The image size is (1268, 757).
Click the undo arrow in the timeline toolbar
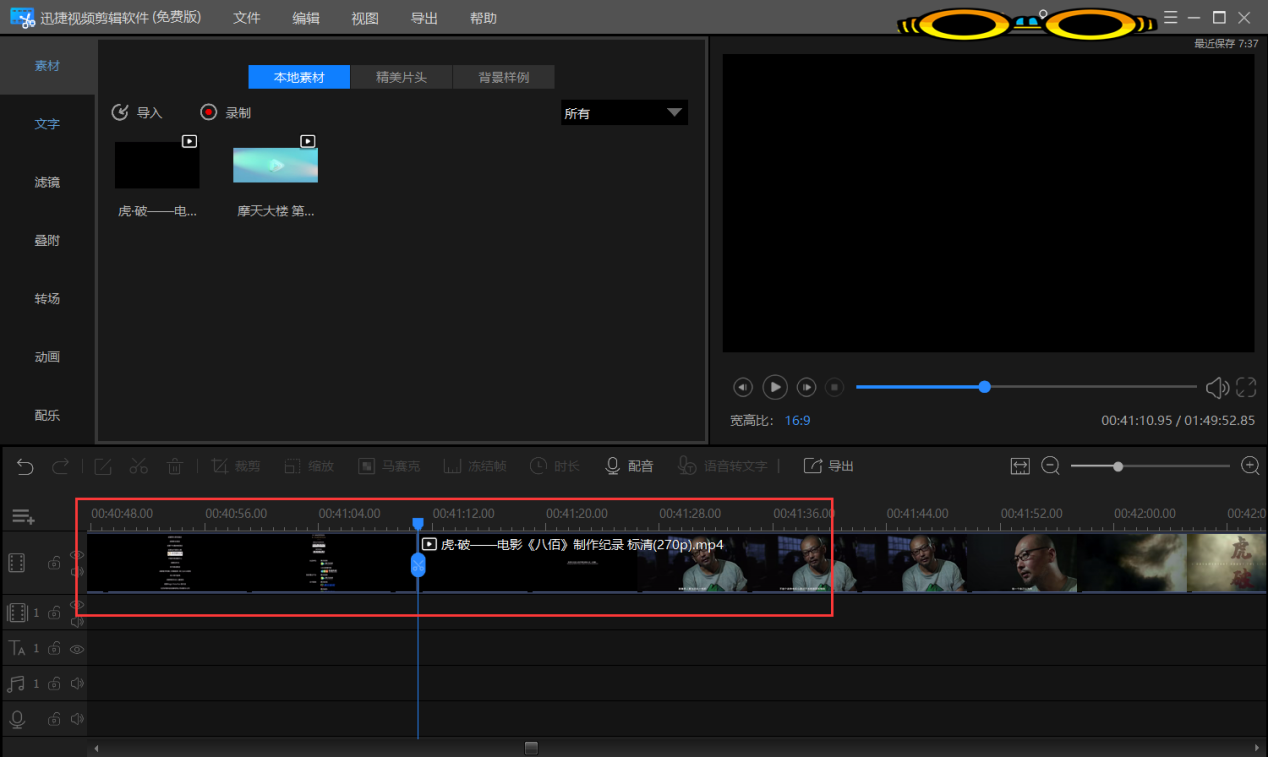[26, 466]
